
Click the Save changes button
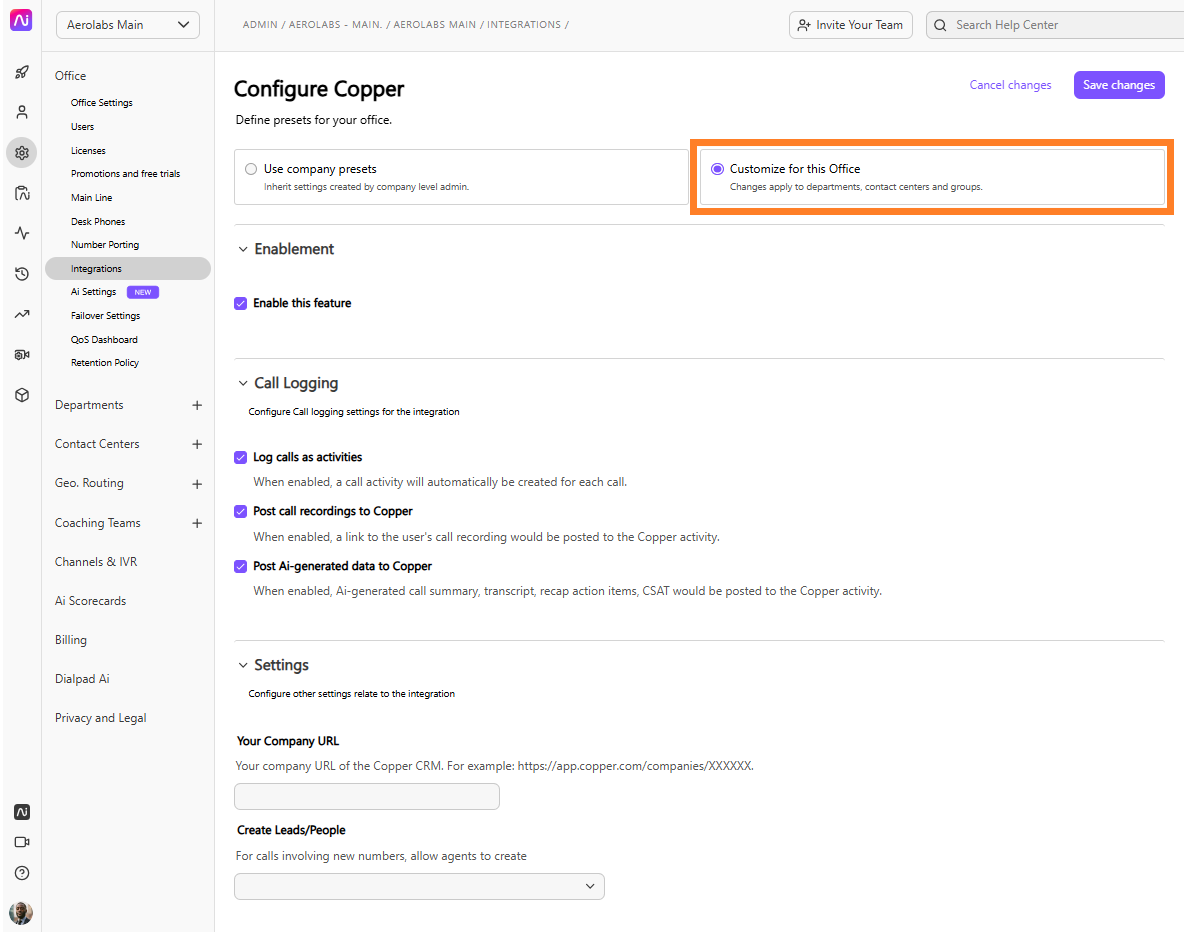[x=1118, y=85]
